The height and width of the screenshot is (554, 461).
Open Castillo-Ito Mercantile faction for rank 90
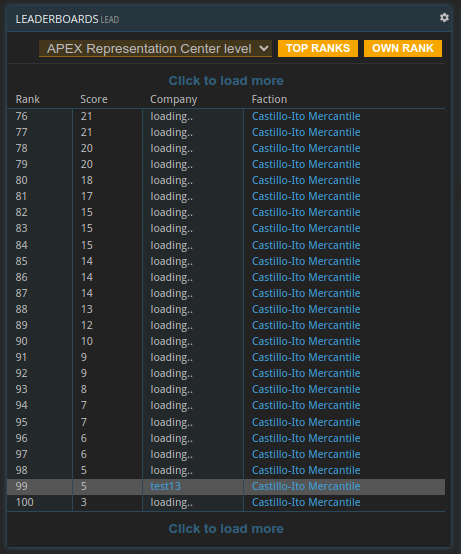(306, 341)
